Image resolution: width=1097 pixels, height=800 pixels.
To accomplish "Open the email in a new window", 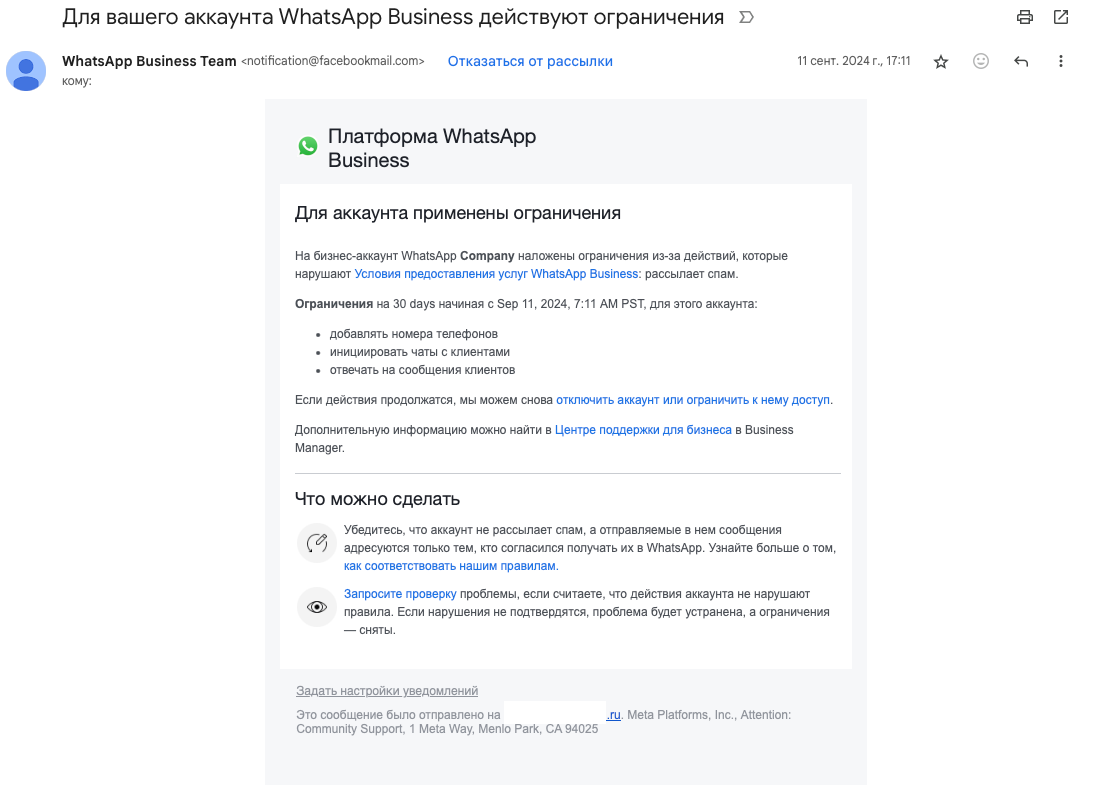I will pyautogui.click(x=1060, y=17).
